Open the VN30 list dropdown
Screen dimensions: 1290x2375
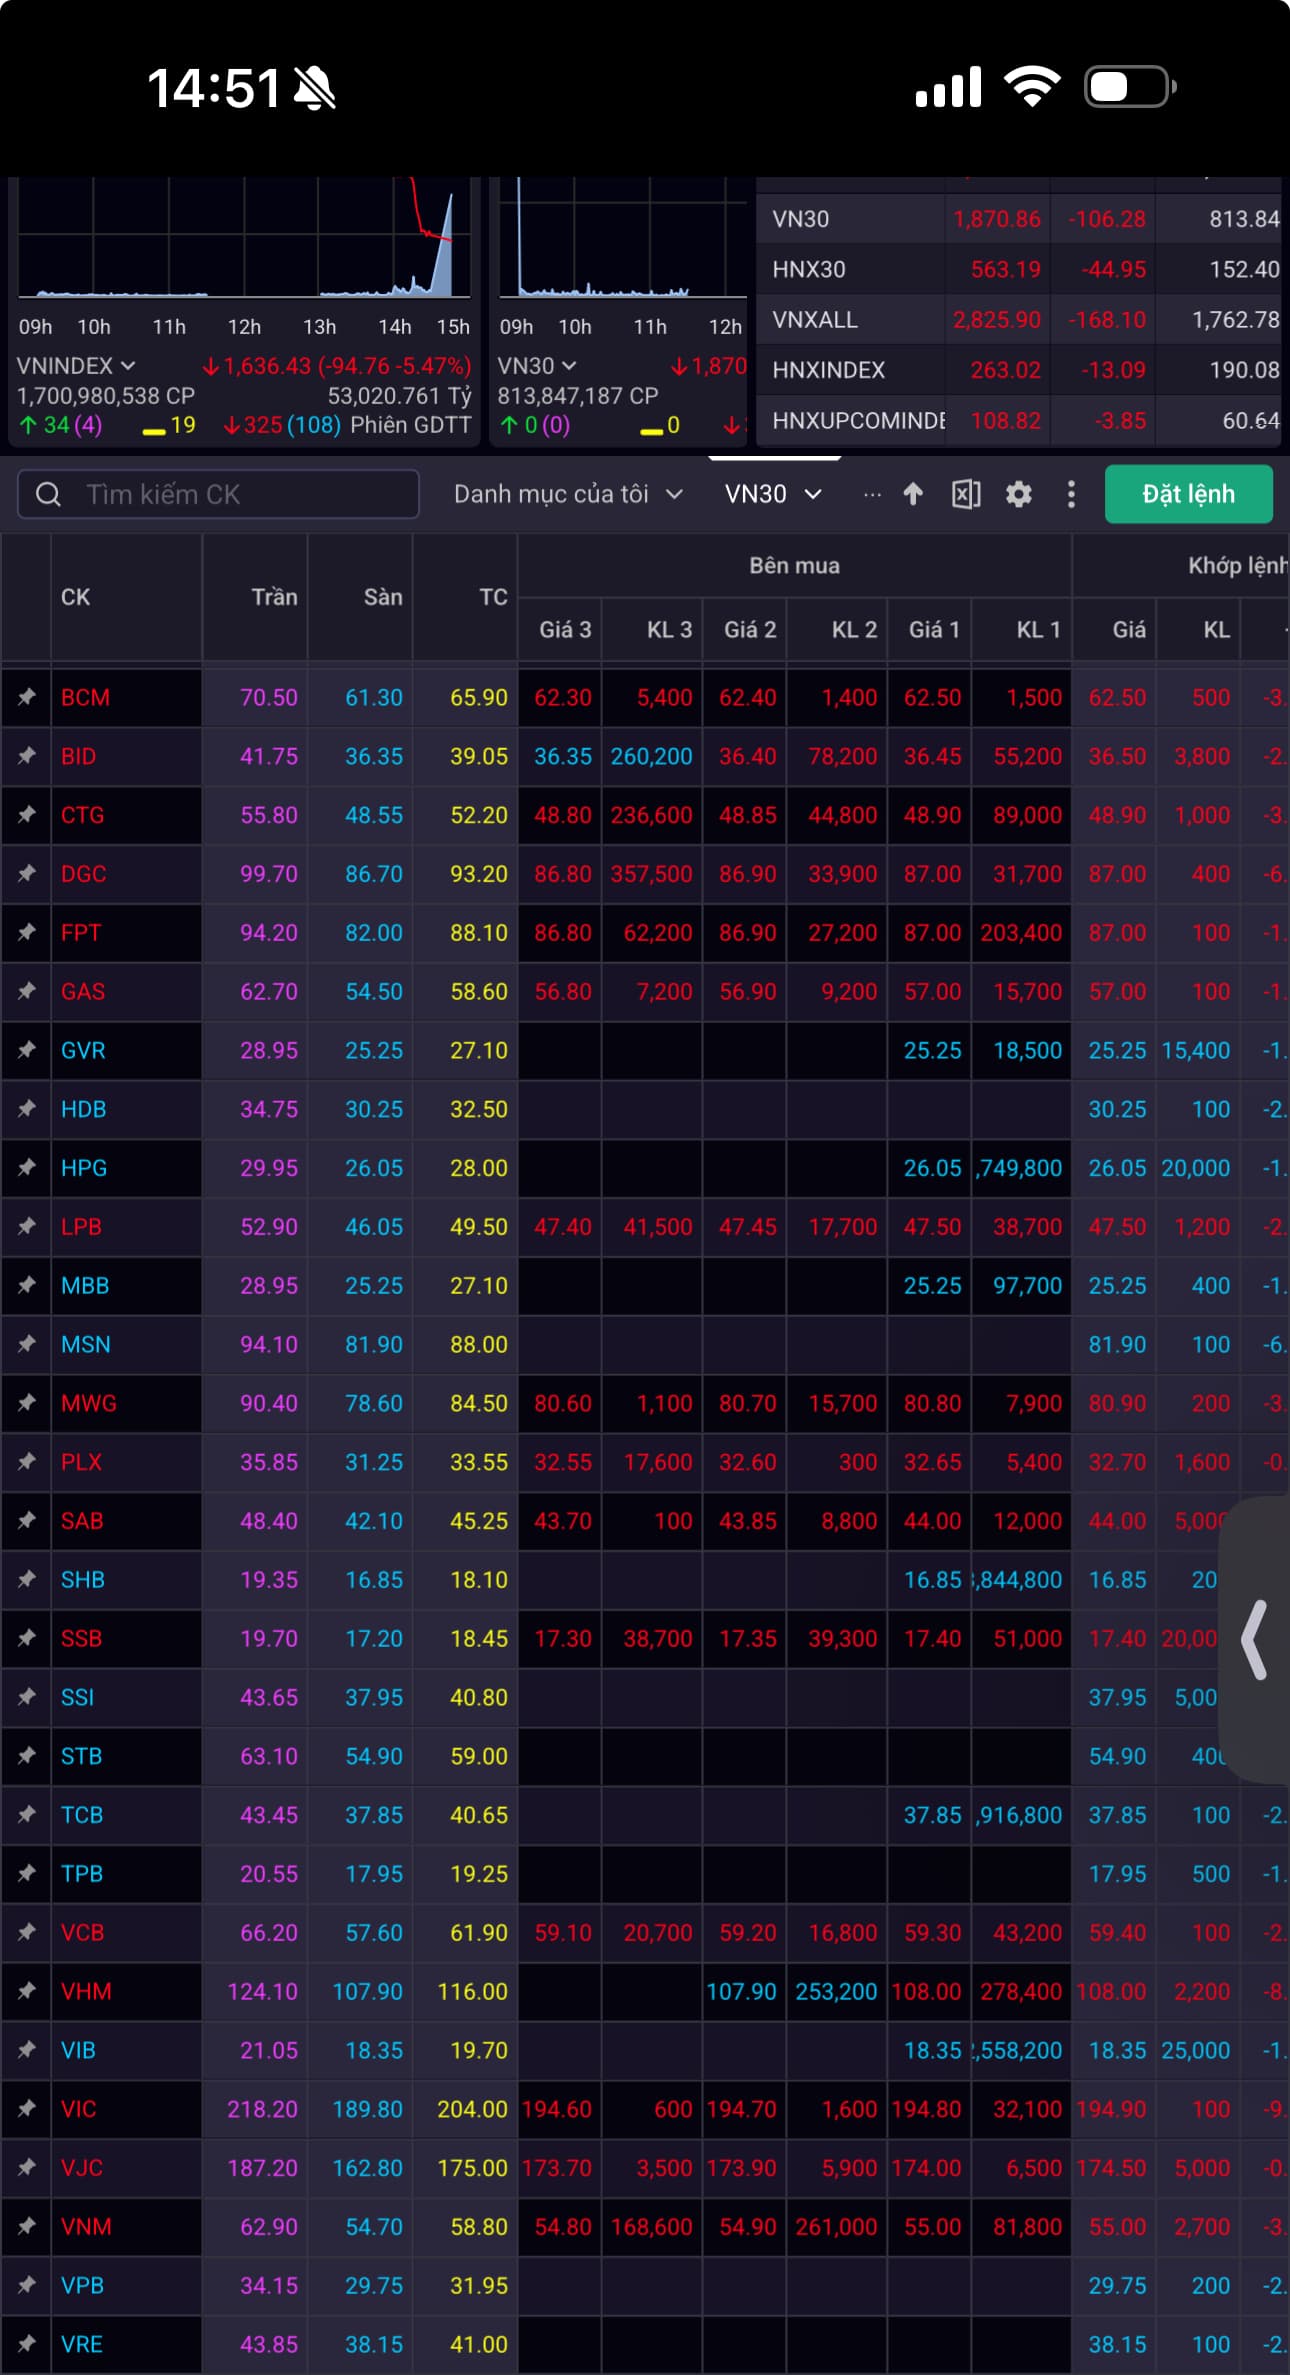click(773, 494)
